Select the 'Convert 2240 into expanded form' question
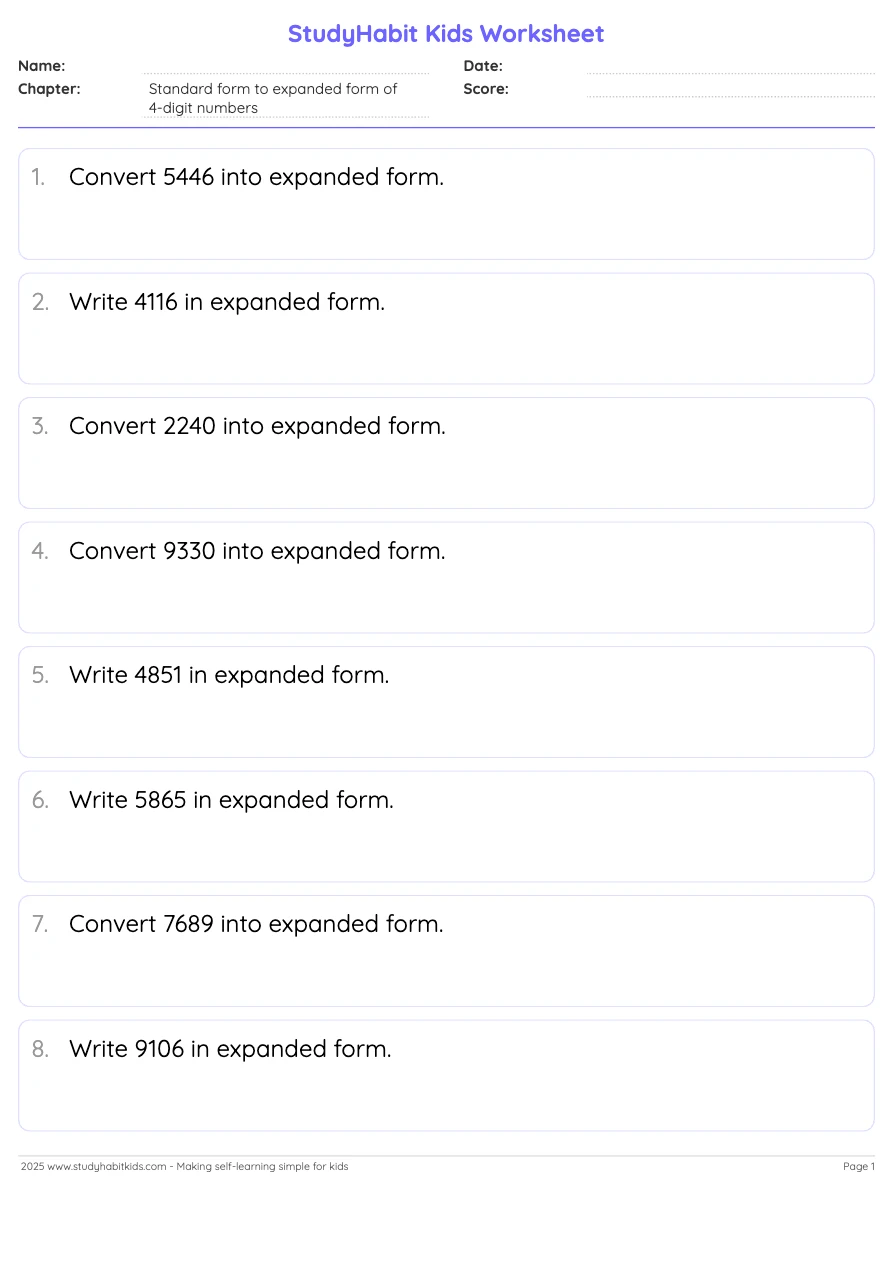892x1262 pixels. [x=257, y=426]
